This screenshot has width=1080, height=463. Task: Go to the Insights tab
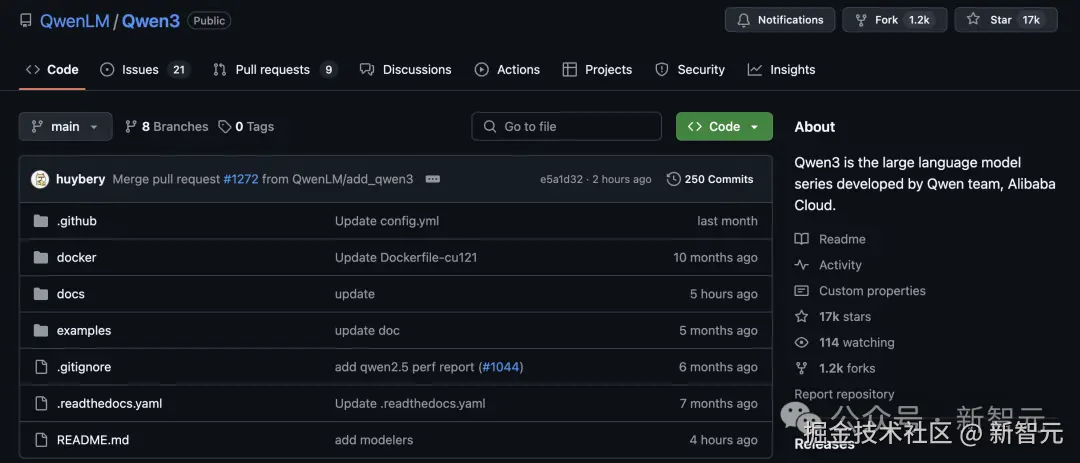pos(792,70)
